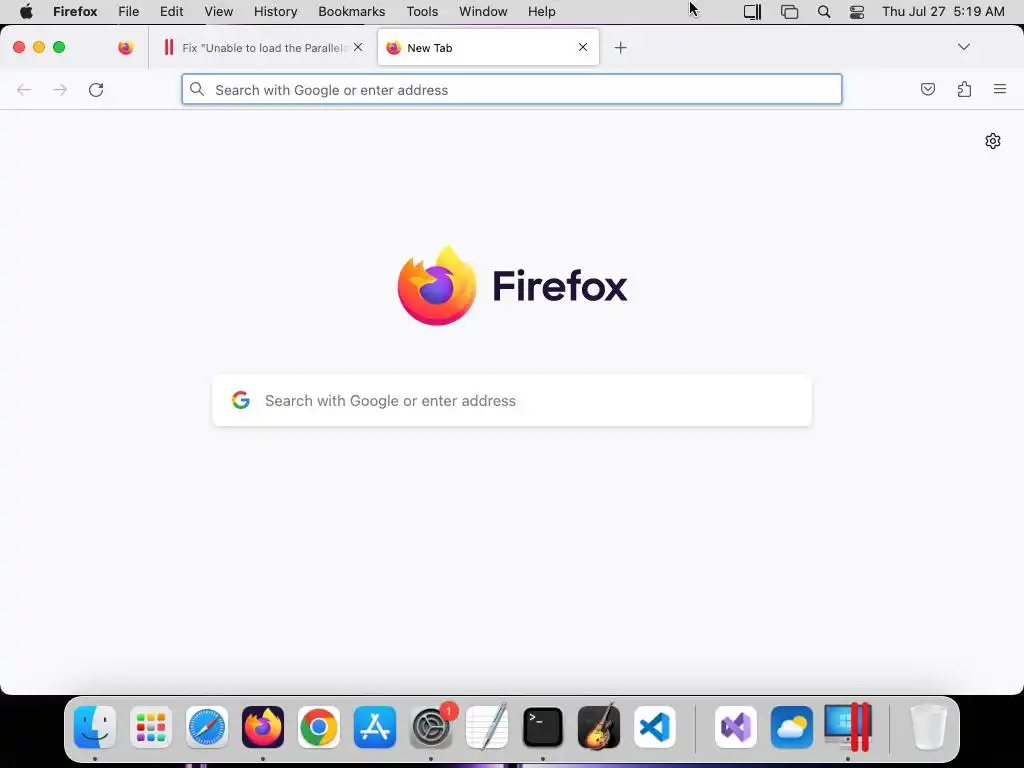
Task: Open the Firefox application menu (hamburger)
Action: [999, 89]
